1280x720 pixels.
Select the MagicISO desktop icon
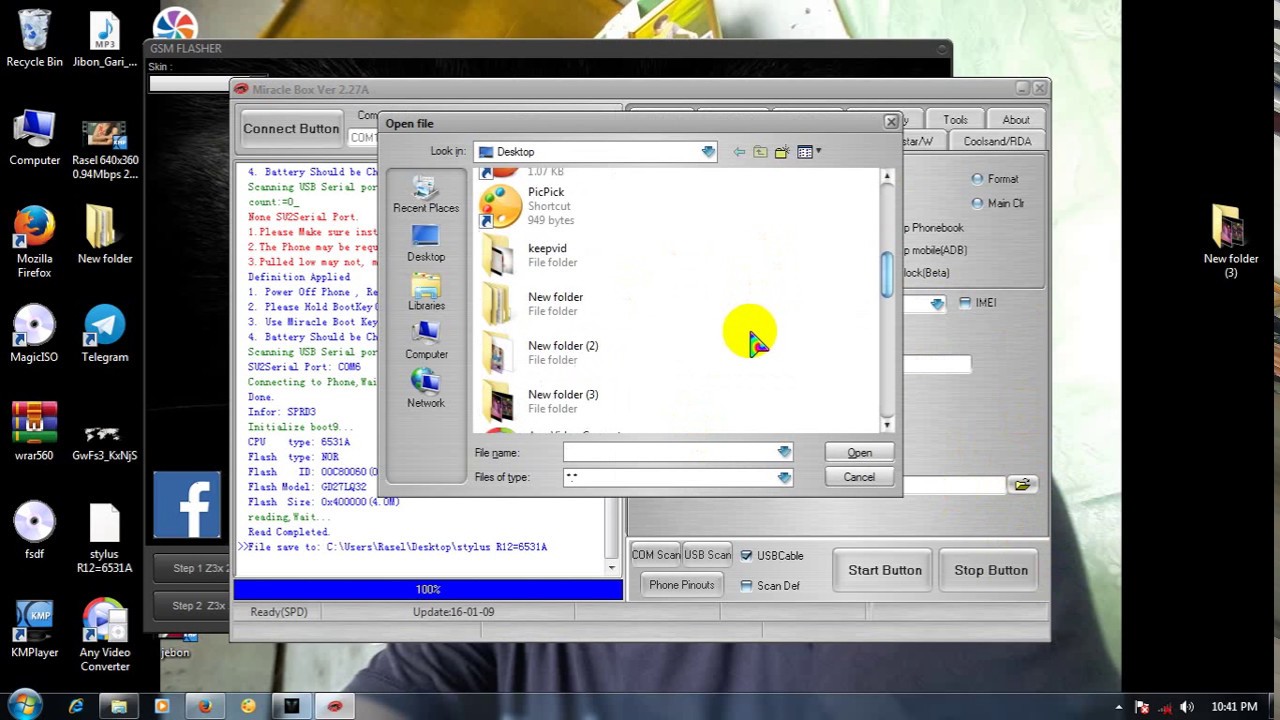[34, 334]
